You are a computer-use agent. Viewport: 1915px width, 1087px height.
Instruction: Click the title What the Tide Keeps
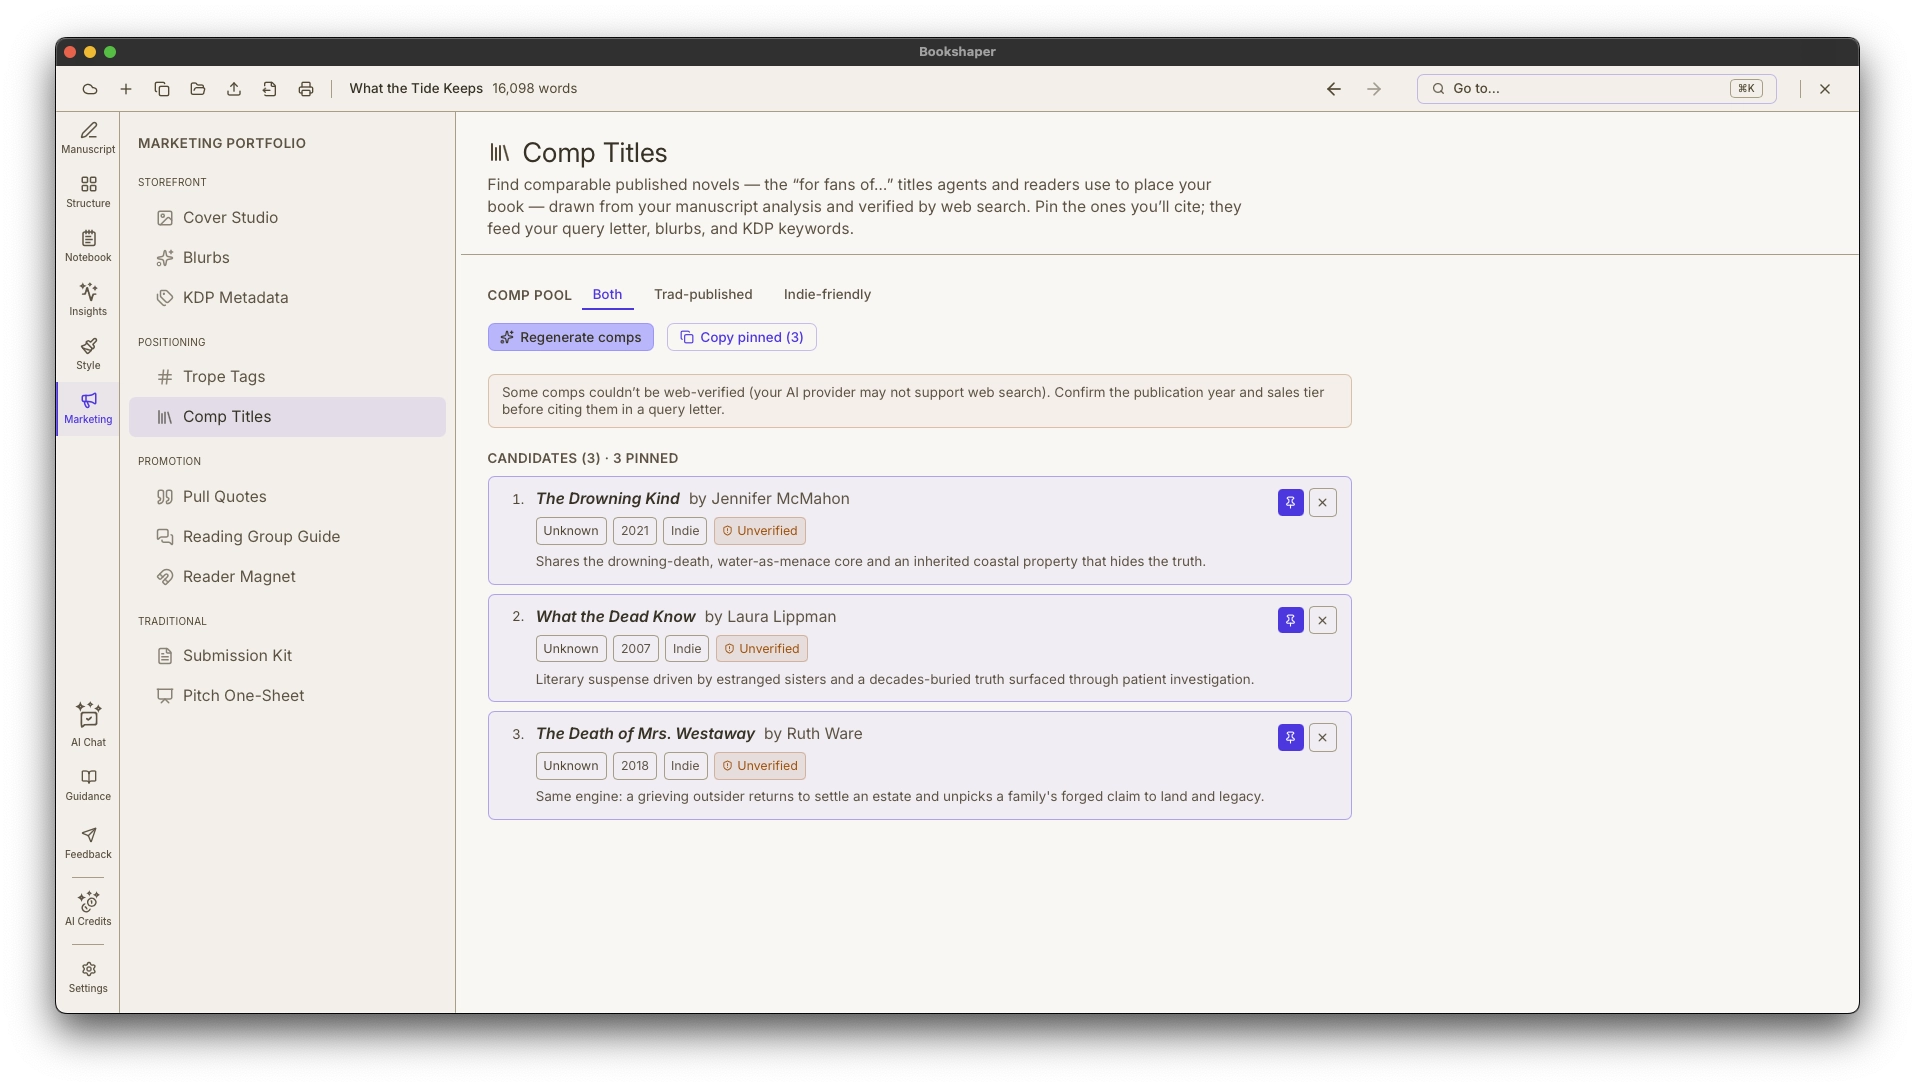[416, 89]
